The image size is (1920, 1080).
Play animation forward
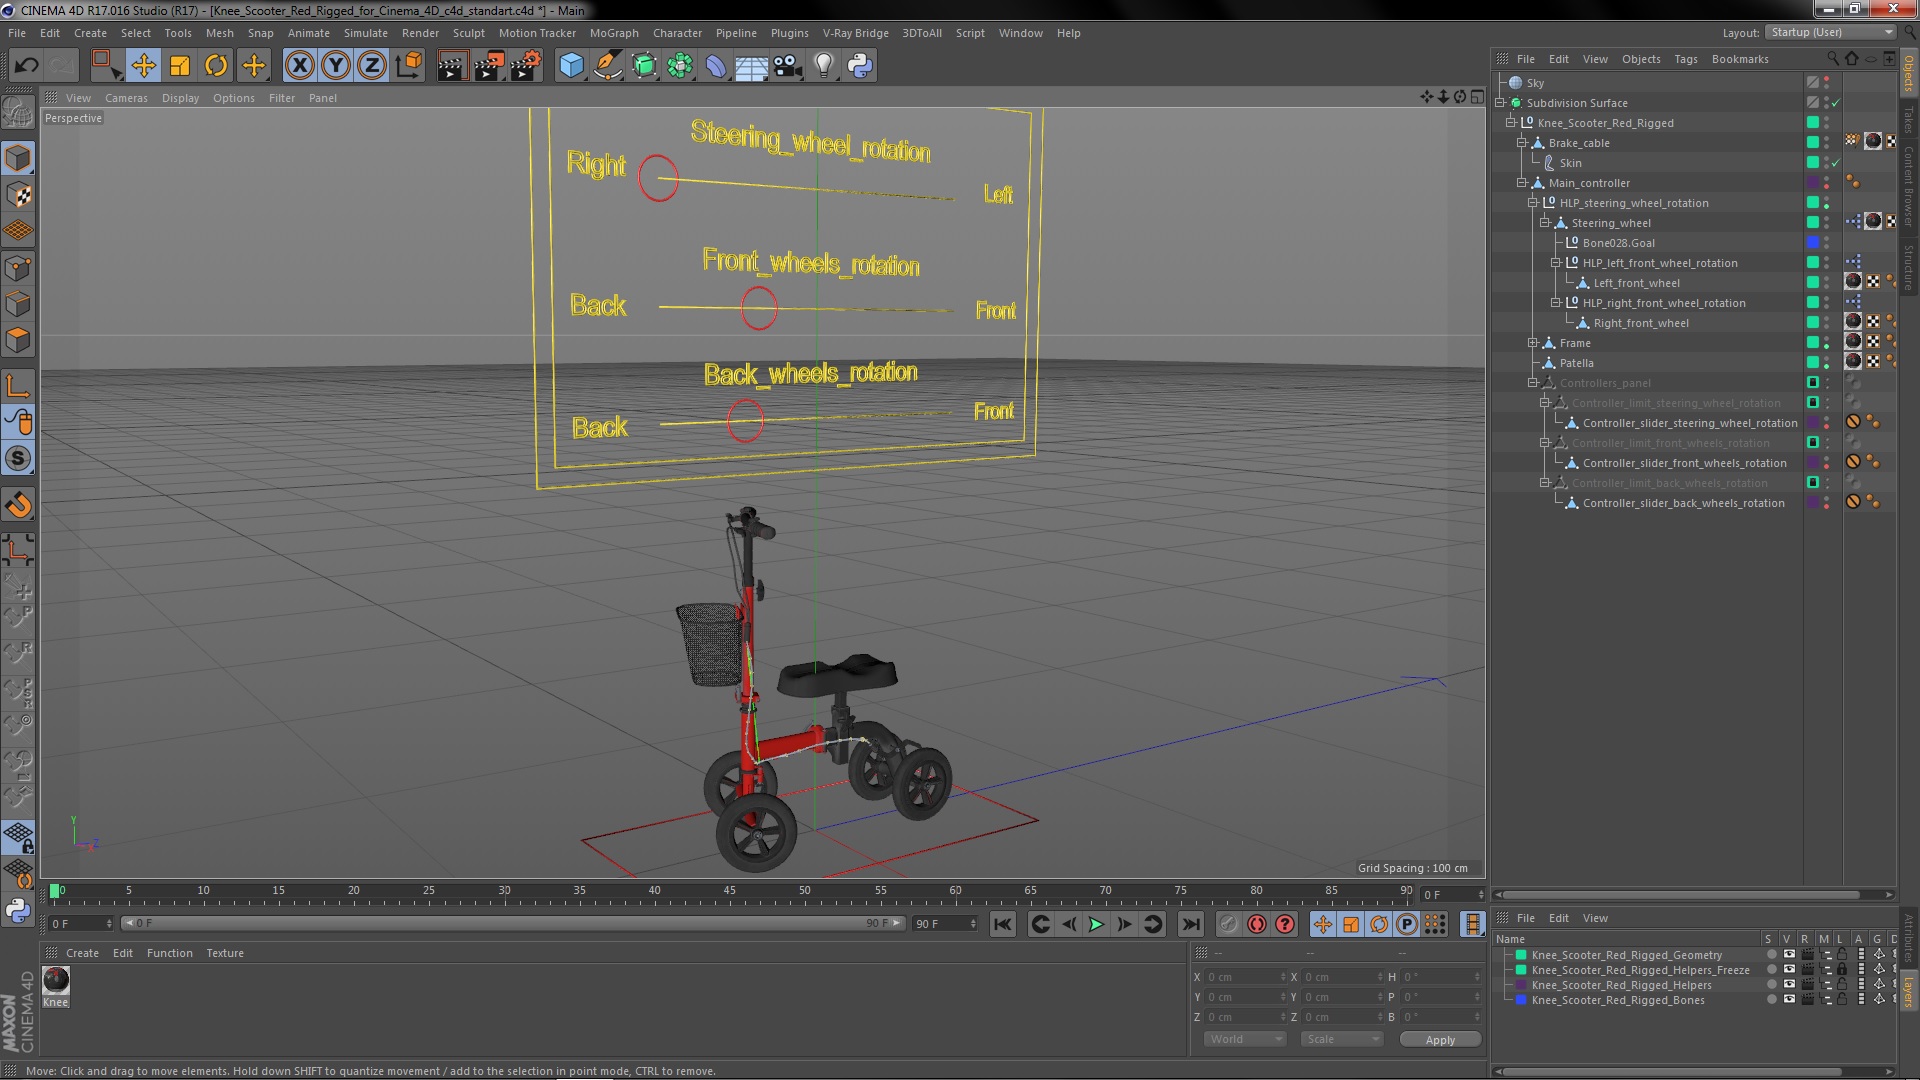coord(1096,925)
